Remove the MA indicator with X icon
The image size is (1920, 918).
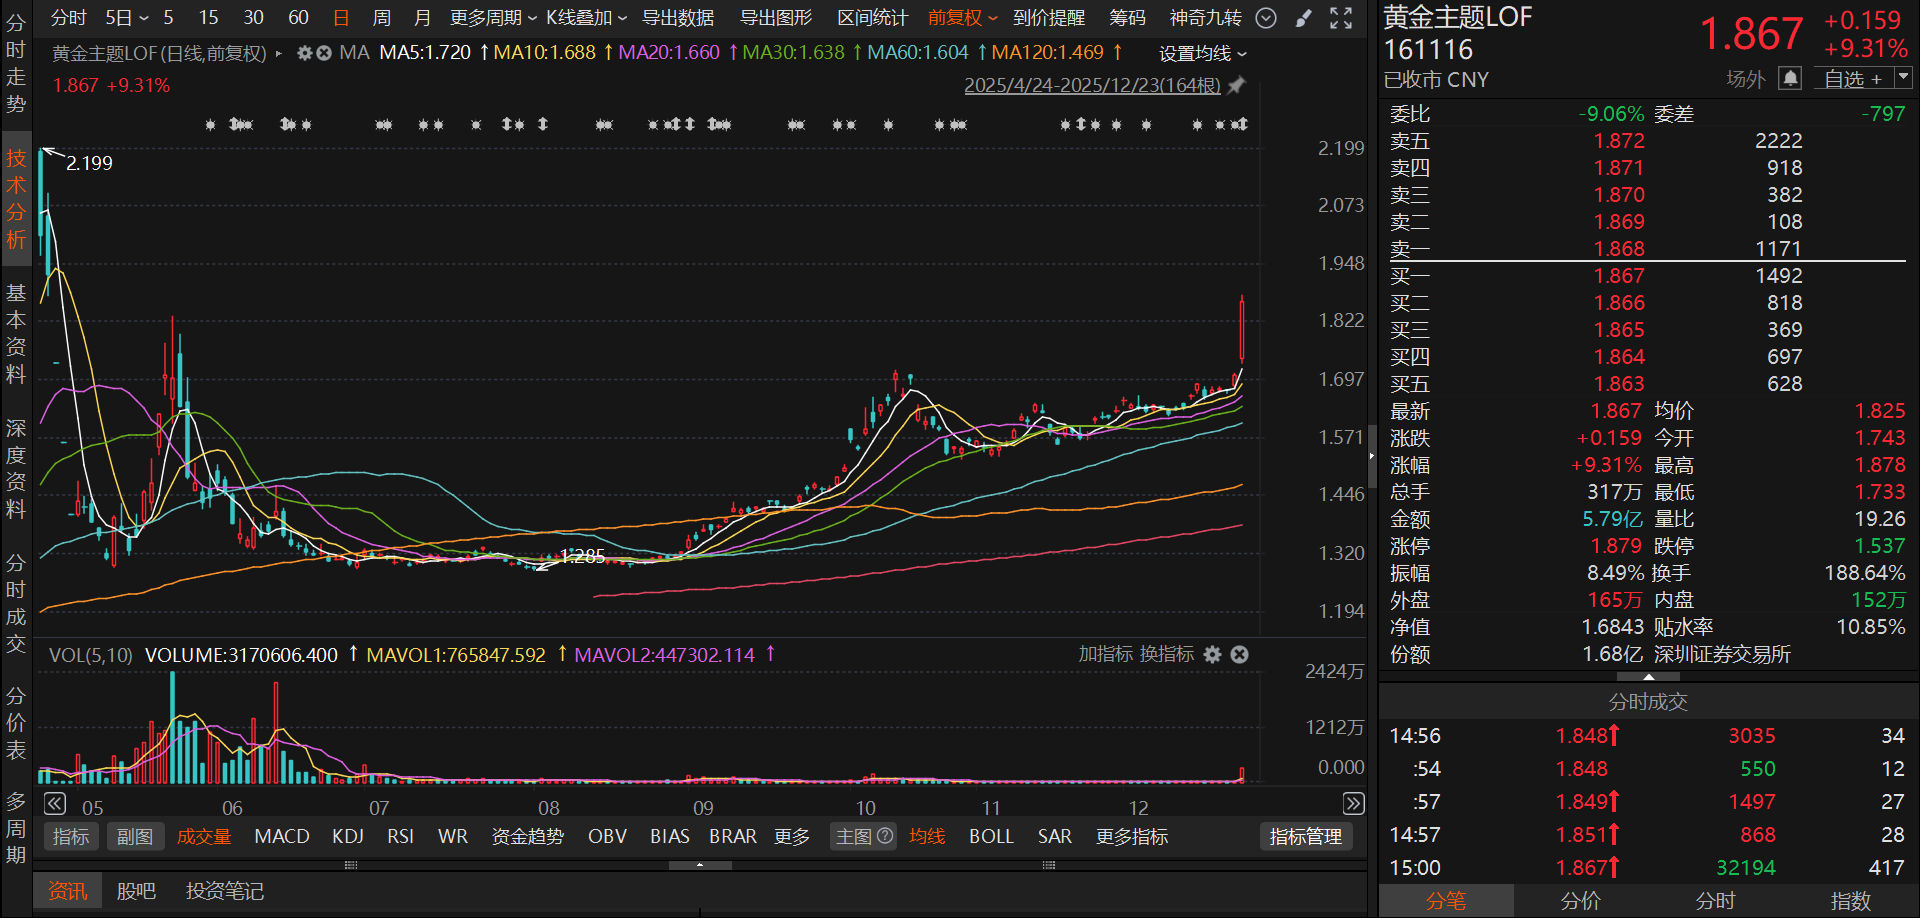coord(324,53)
